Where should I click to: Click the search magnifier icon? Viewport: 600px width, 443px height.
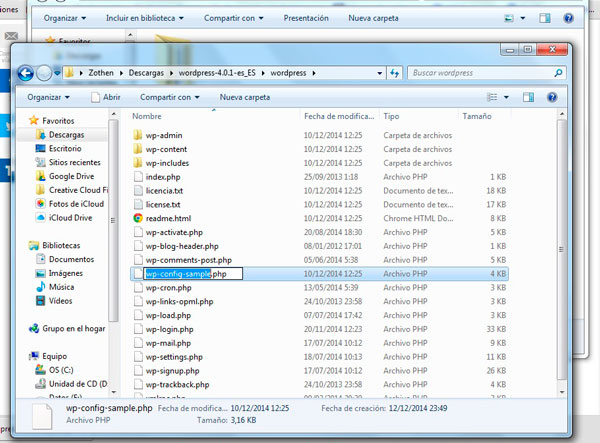click(558, 73)
